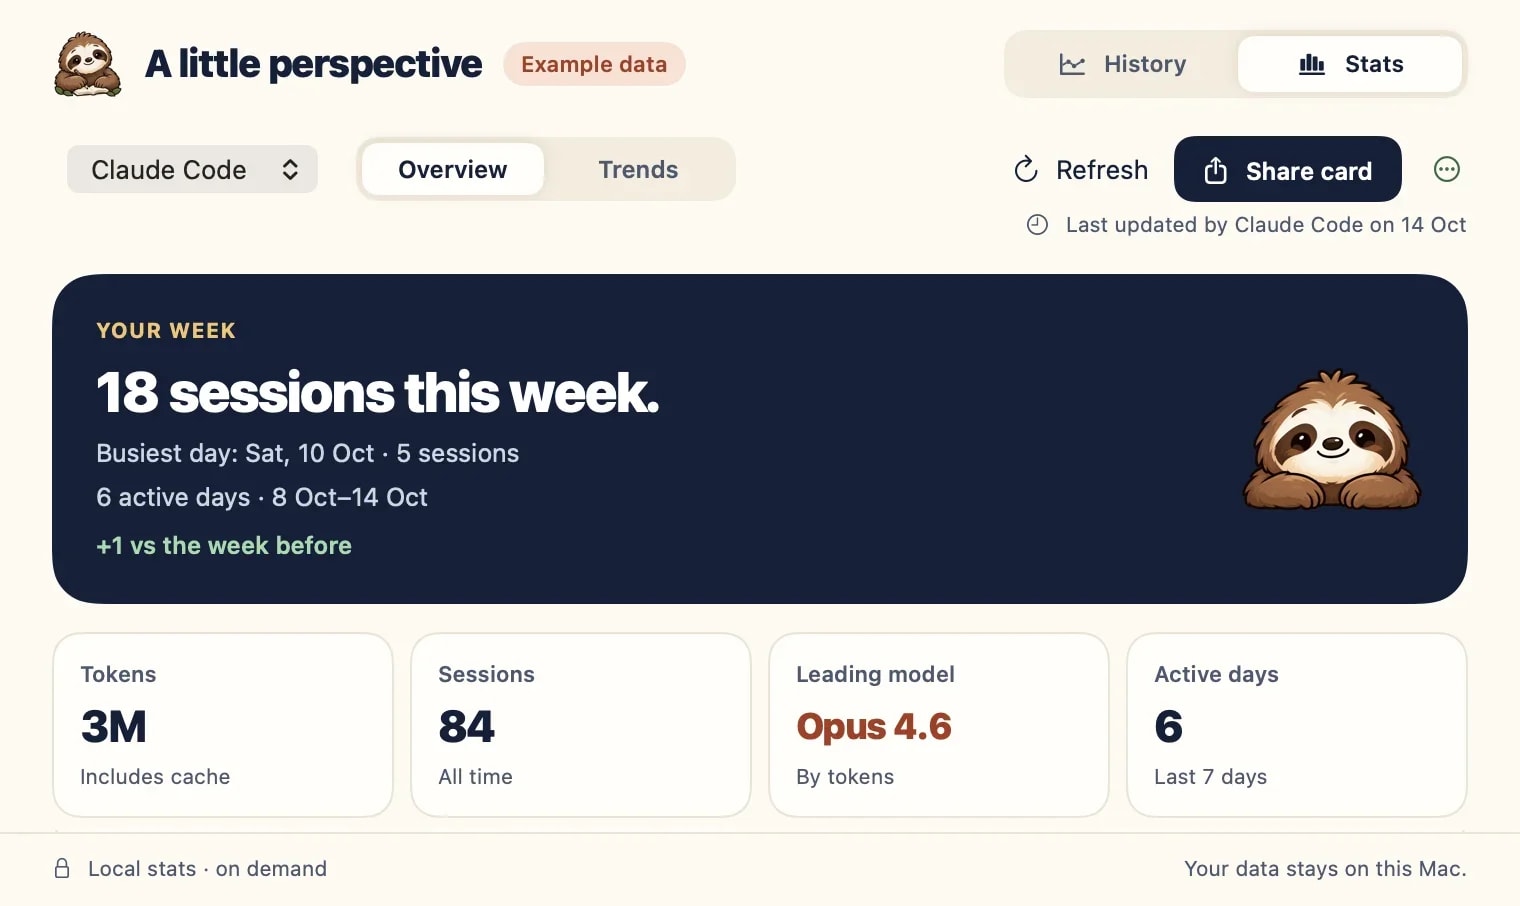The image size is (1520, 906).
Task: Open the more options ellipsis icon
Action: (1446, 169)
